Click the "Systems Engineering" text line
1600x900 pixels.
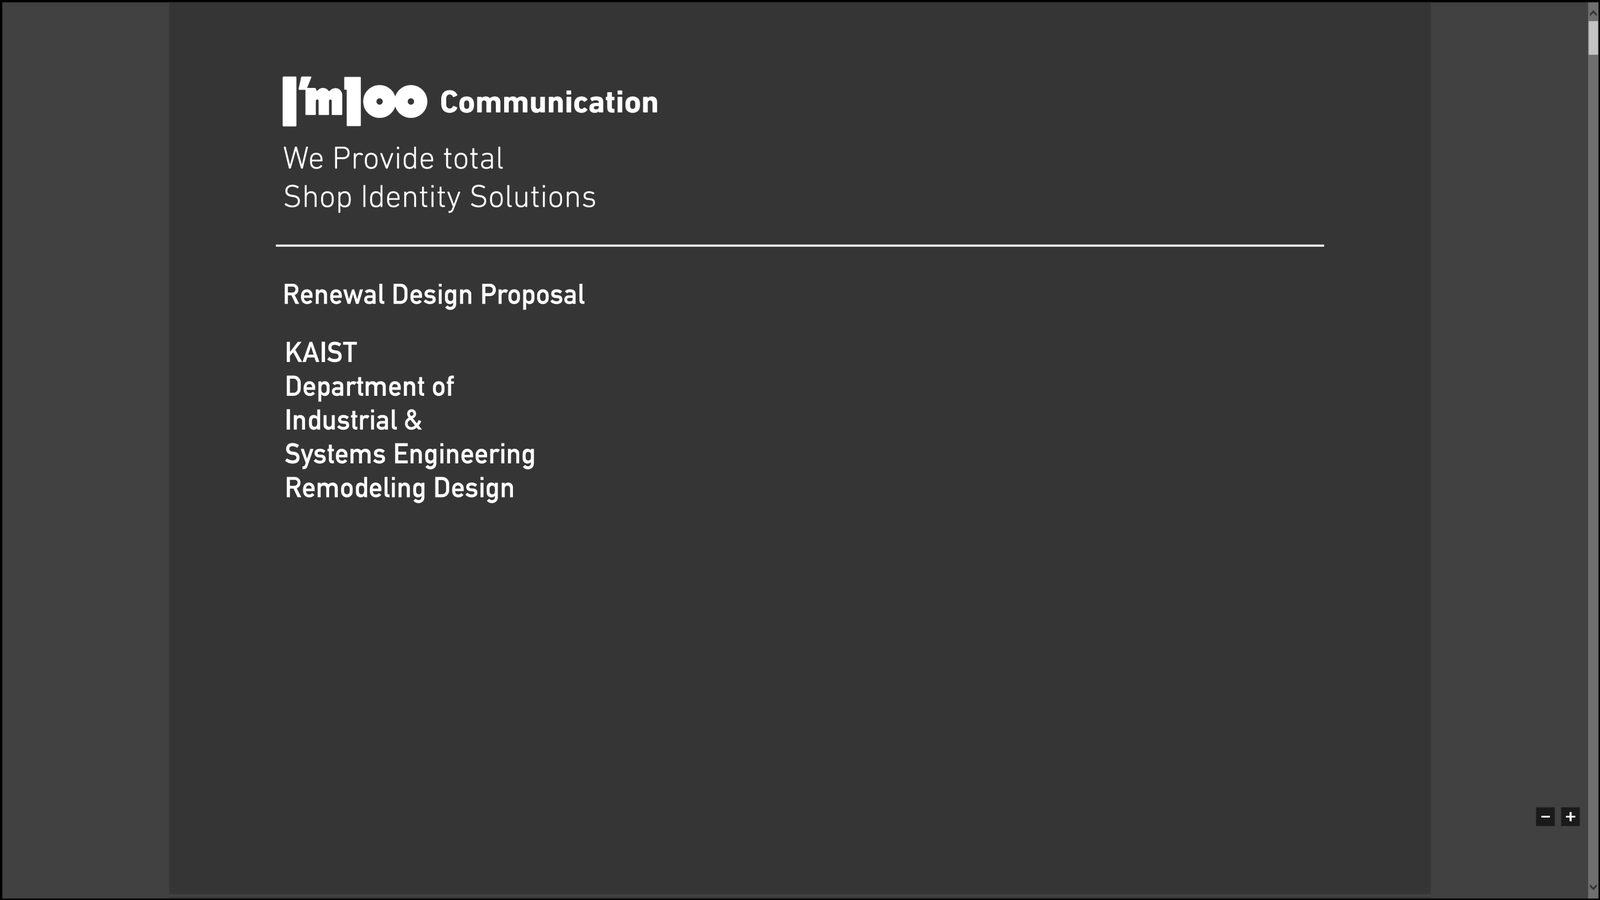coord(410,455)
